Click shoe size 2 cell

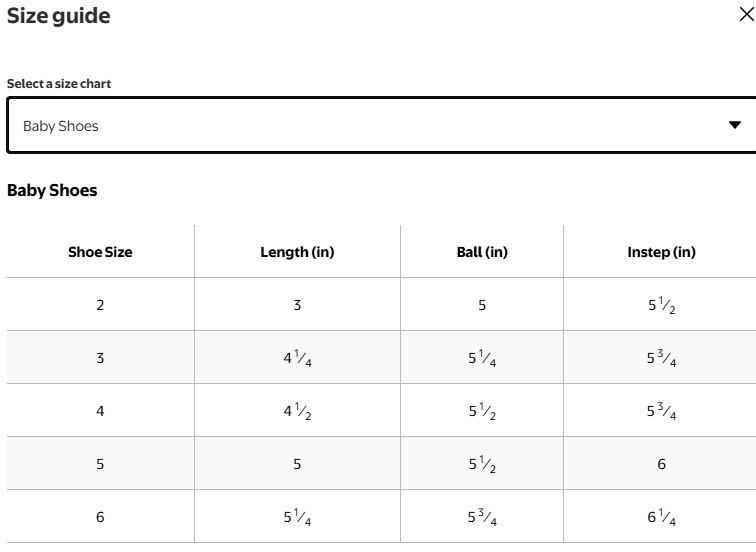(x=100, y=305)
